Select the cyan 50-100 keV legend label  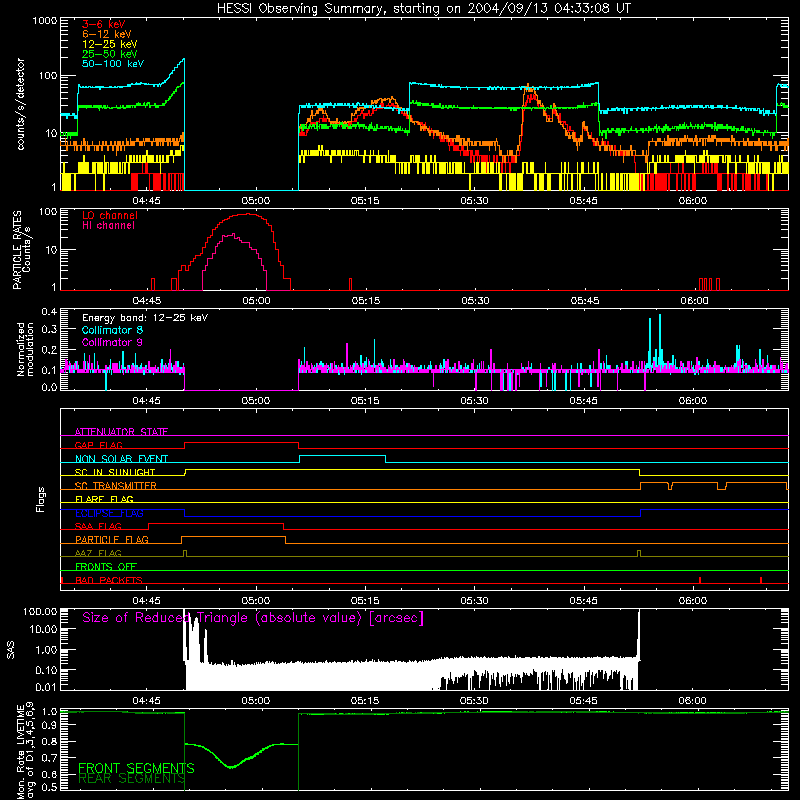click(x=113, y=63)
